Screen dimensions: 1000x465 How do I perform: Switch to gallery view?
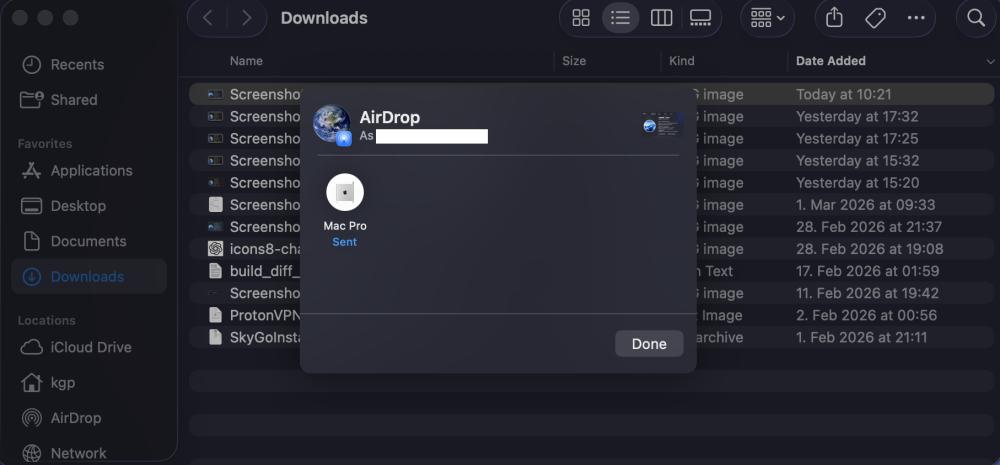coord(700,18)
